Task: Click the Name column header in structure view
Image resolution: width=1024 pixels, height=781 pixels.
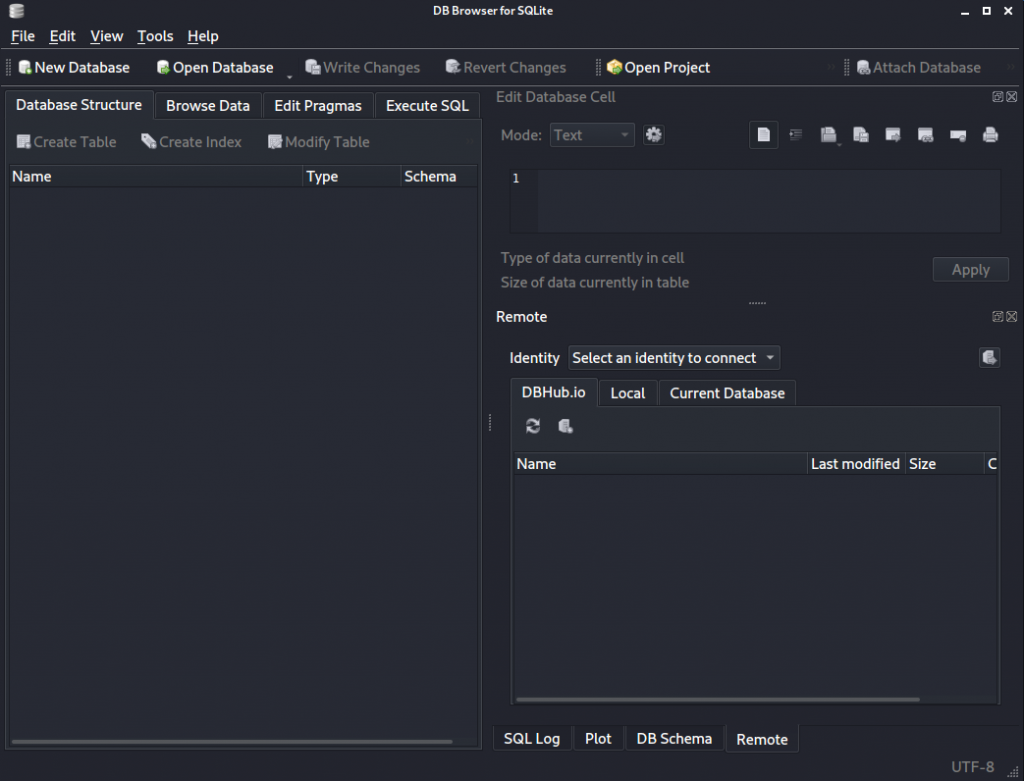Action: click(x=156, y=176)
